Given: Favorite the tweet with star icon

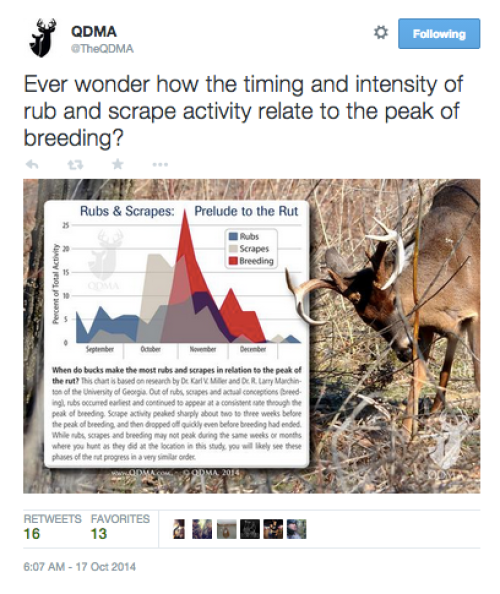Looking at the screenshot, I should pyautogui.click(x=118, y=164).
